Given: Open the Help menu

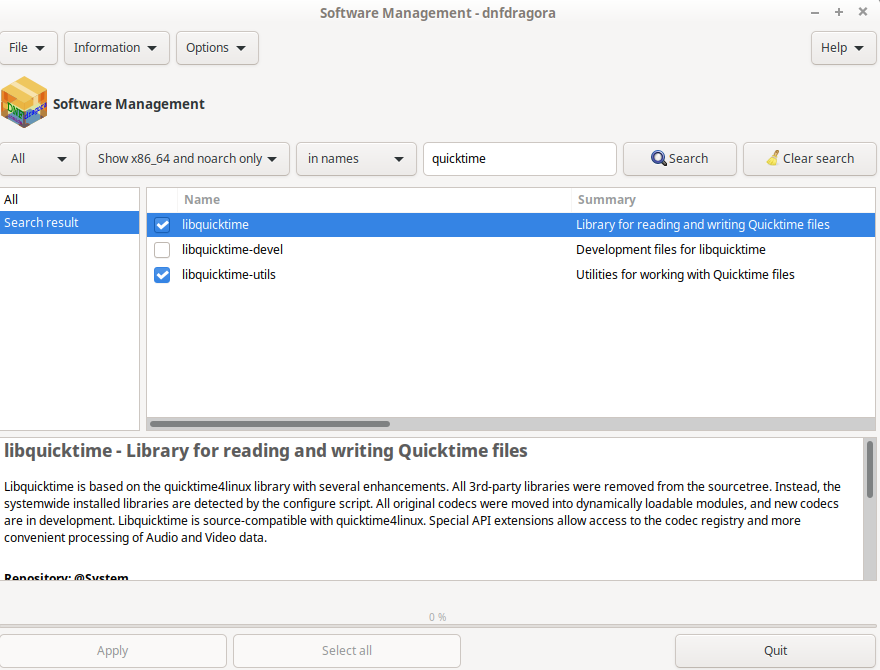Looking at the screenshot, I should pos(843,48).
